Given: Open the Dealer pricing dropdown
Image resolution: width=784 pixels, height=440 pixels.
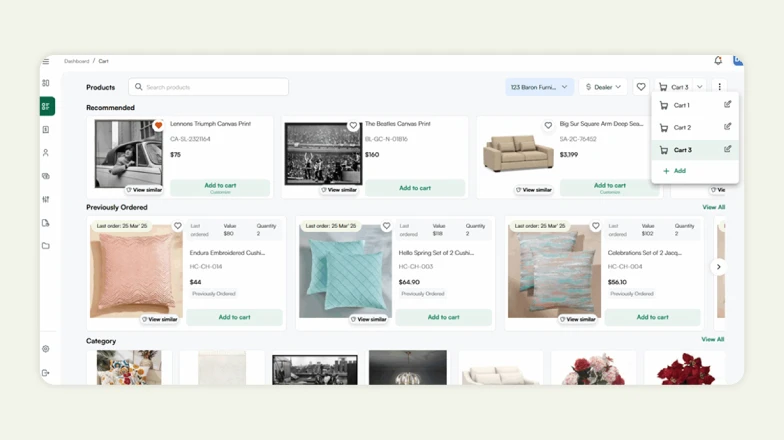Looking at the screenshot, I should [x=603, y=87].
